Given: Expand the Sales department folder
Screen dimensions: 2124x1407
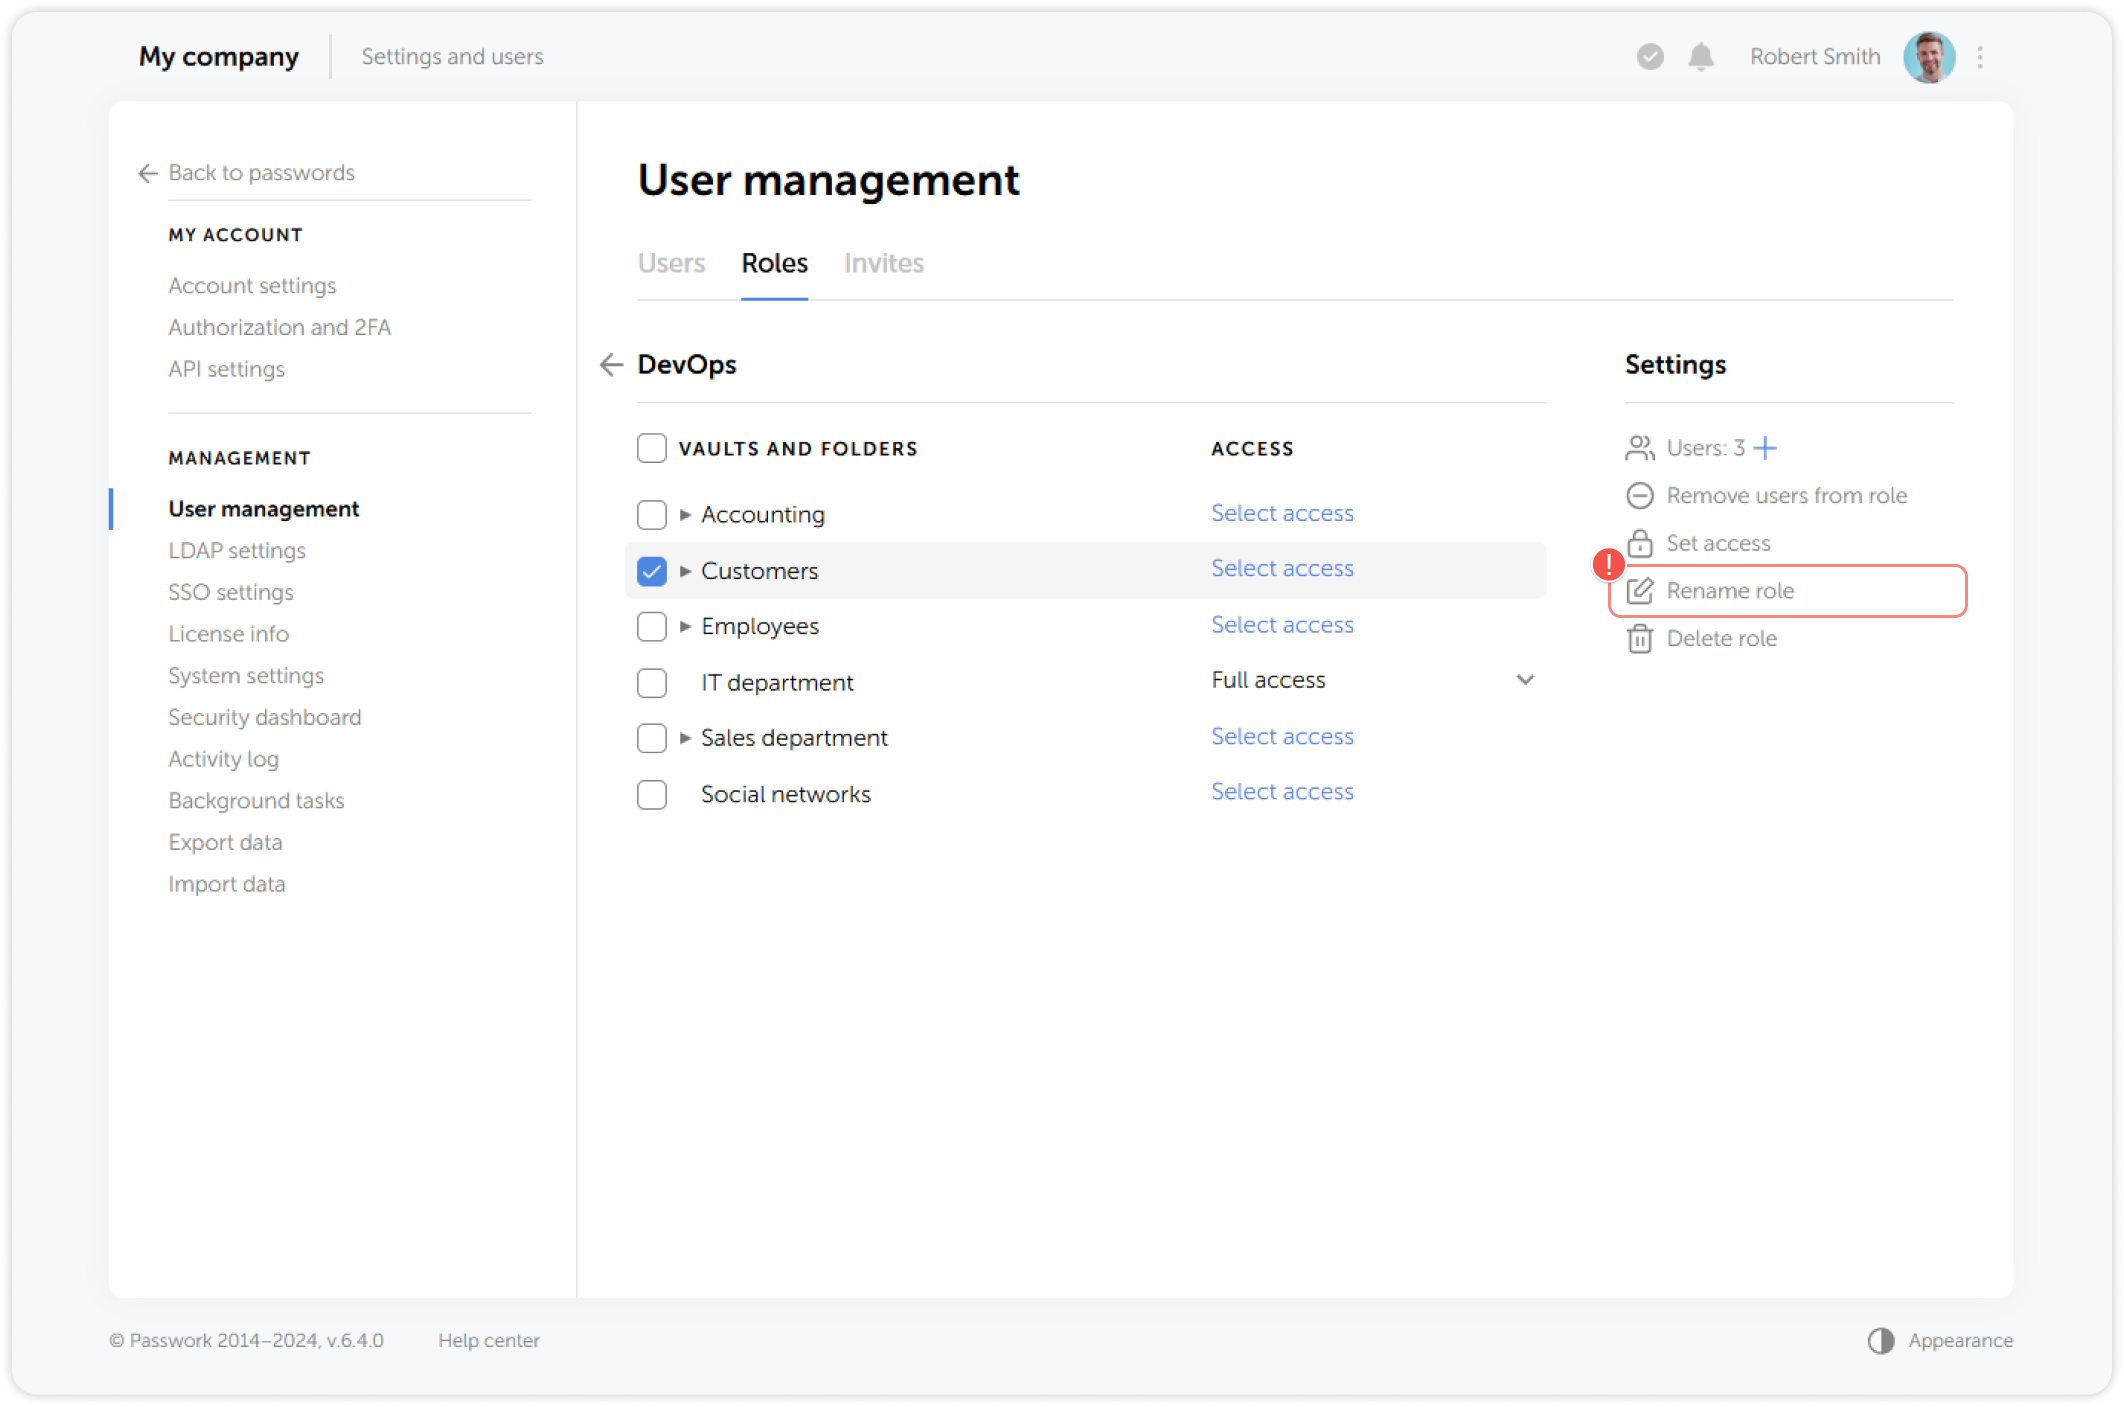Looking at the screenshot, I should [x=685, y=738].
